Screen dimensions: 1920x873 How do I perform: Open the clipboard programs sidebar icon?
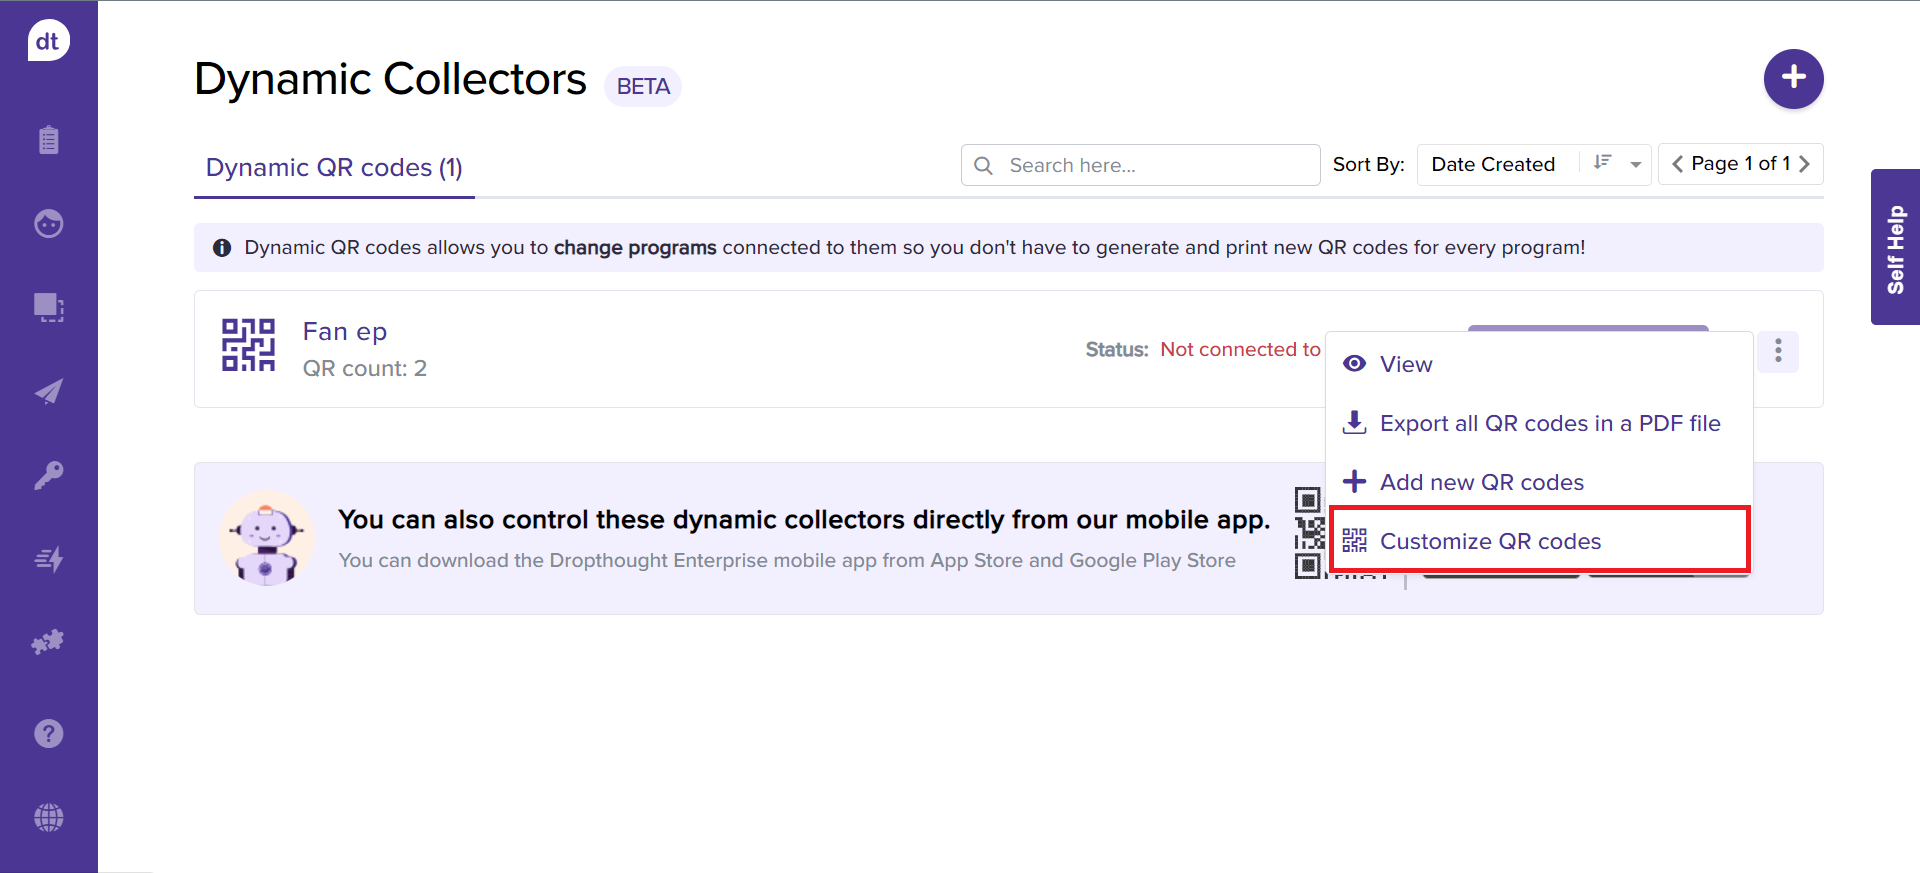(48, 140)
